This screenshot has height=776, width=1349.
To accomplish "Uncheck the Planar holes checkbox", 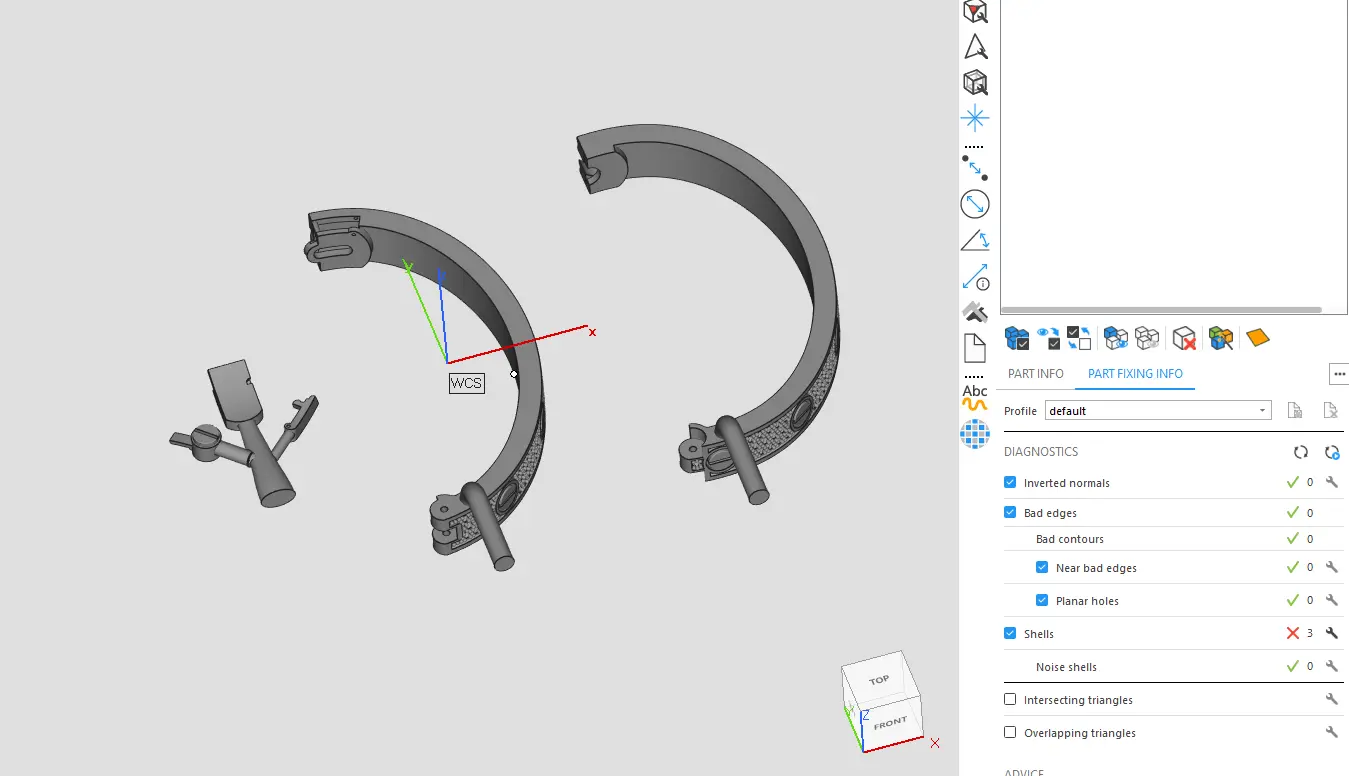I will point(1042,601).
